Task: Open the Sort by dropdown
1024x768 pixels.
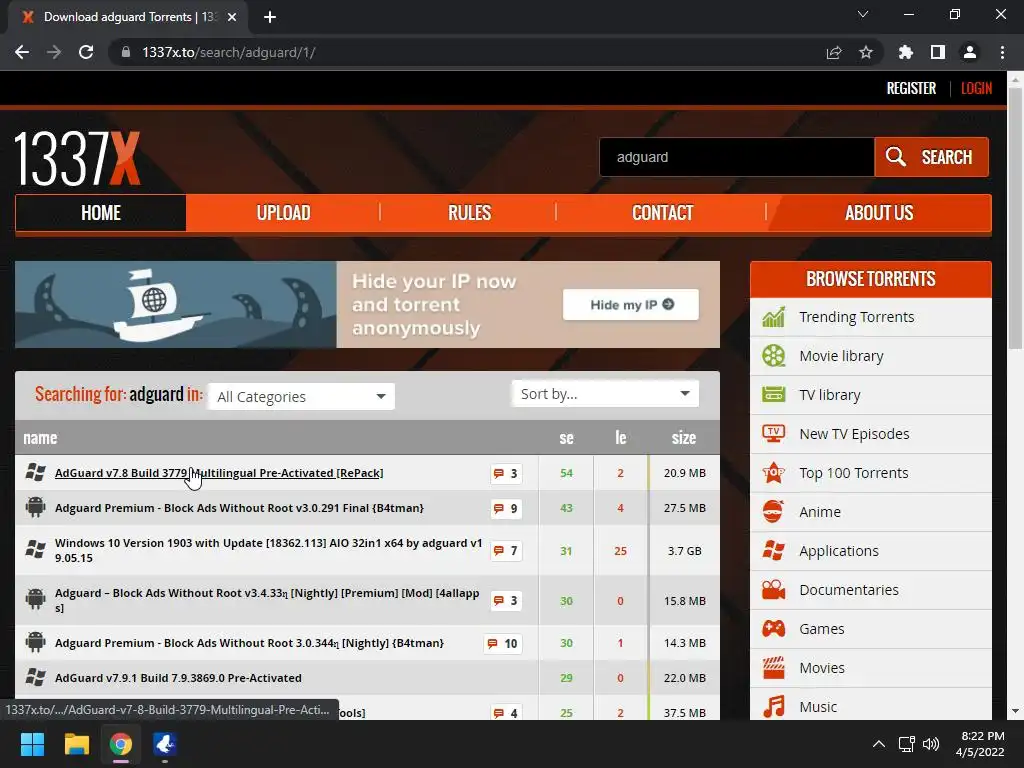Action: pos(605,394)
